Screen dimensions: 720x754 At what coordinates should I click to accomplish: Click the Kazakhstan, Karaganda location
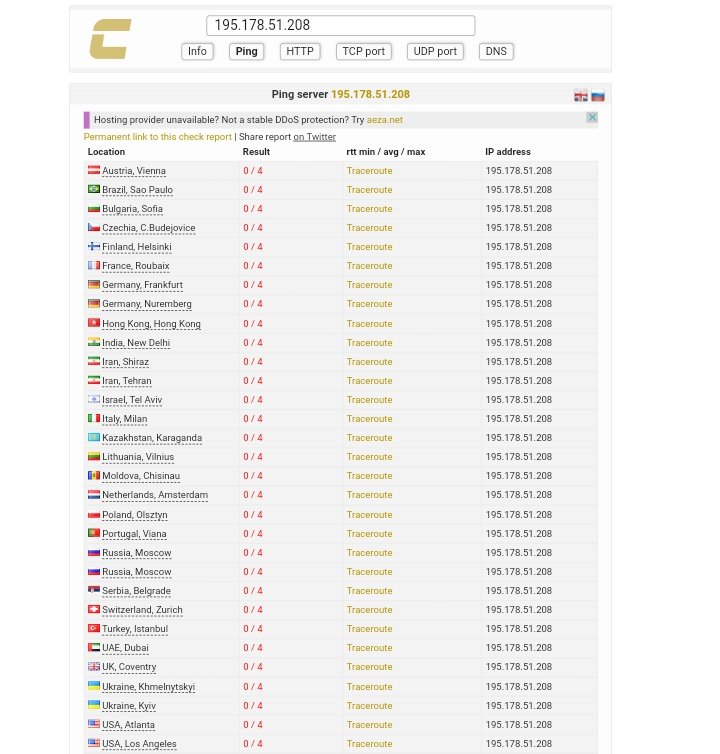tap(152, 438)
